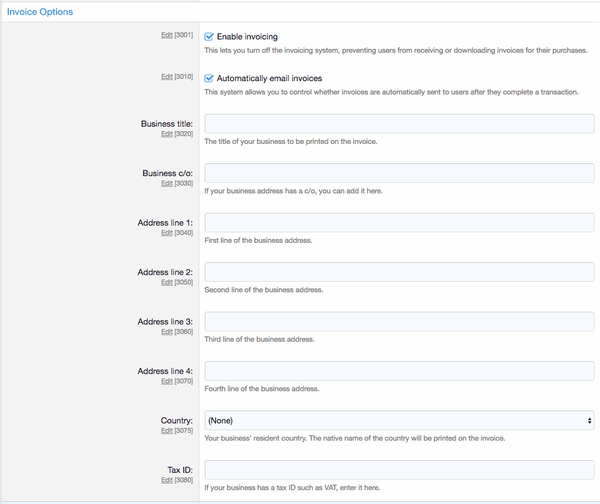This screenshot has height=504, width=600.
Task: Uncheck the Enable invoicing checkbox
Action: tap(209, 37)
